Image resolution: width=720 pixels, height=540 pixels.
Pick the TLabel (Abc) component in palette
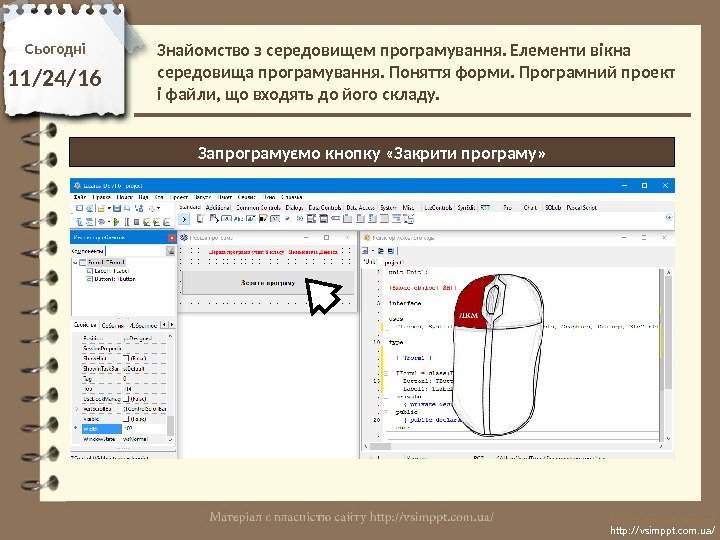[x=238, y=219]
